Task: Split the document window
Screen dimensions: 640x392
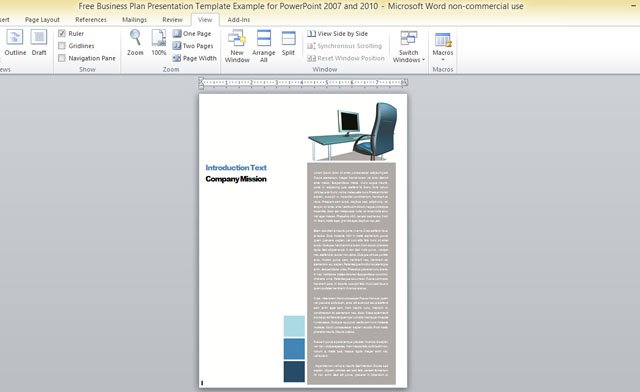Action: pos(288,42)
